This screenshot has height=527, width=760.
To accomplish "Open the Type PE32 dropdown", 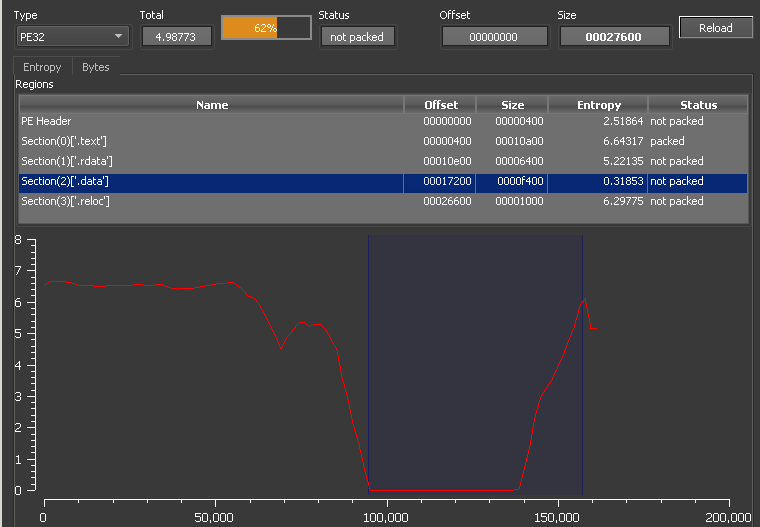I will [x=72, y=37].
